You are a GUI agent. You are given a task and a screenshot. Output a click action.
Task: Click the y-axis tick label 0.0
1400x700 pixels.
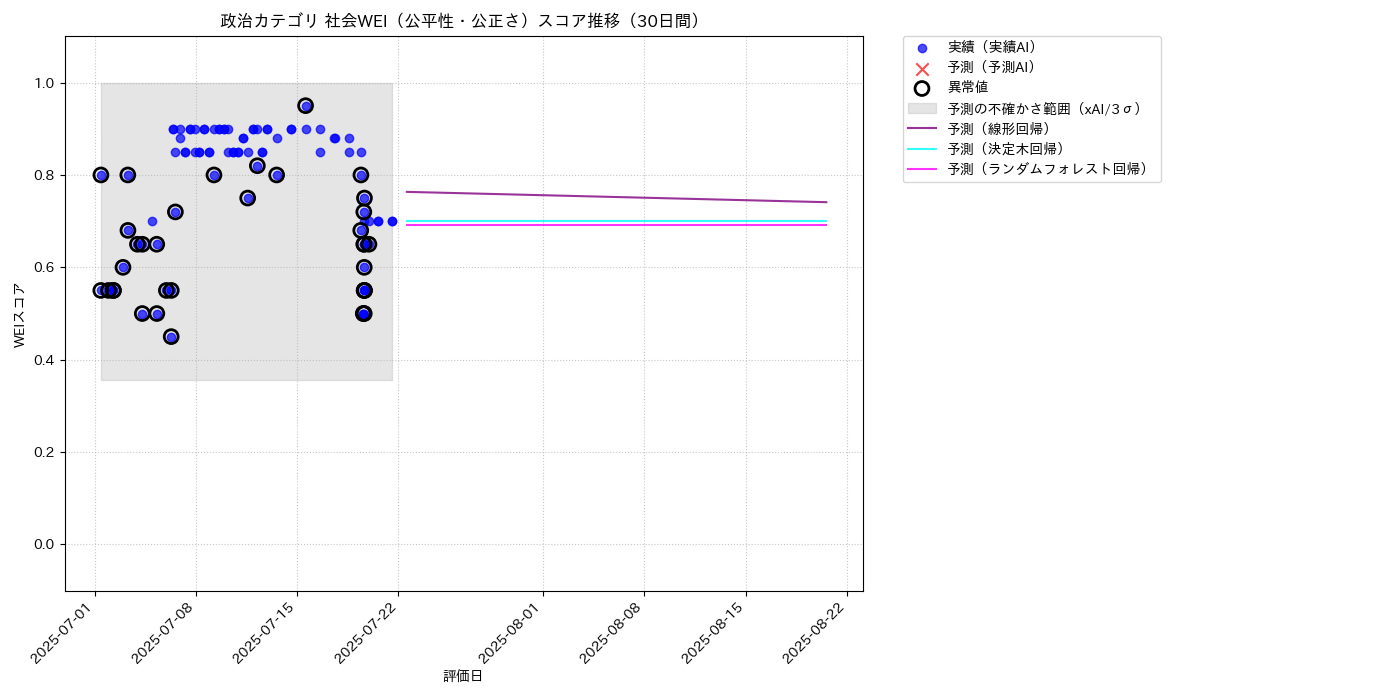click(46, 544)
